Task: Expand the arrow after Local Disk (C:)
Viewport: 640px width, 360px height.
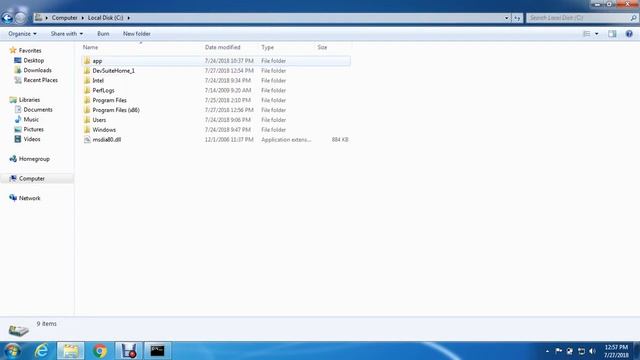Action: point(129,18)
